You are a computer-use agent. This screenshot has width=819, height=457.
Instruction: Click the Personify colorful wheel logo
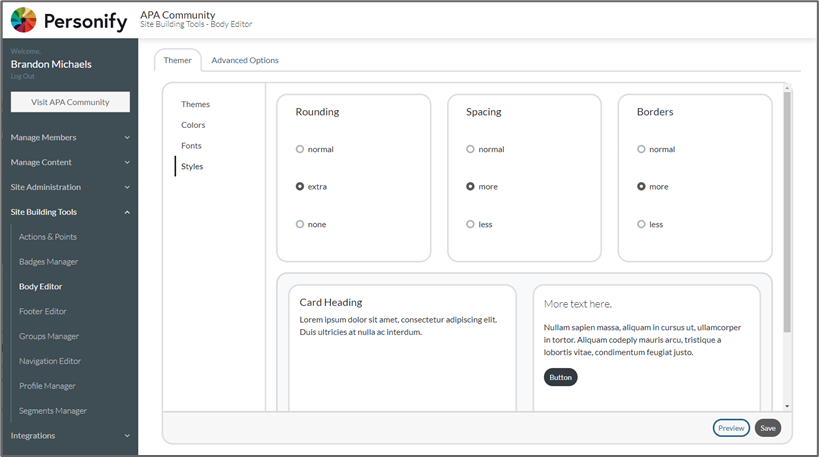click(24, 20)
